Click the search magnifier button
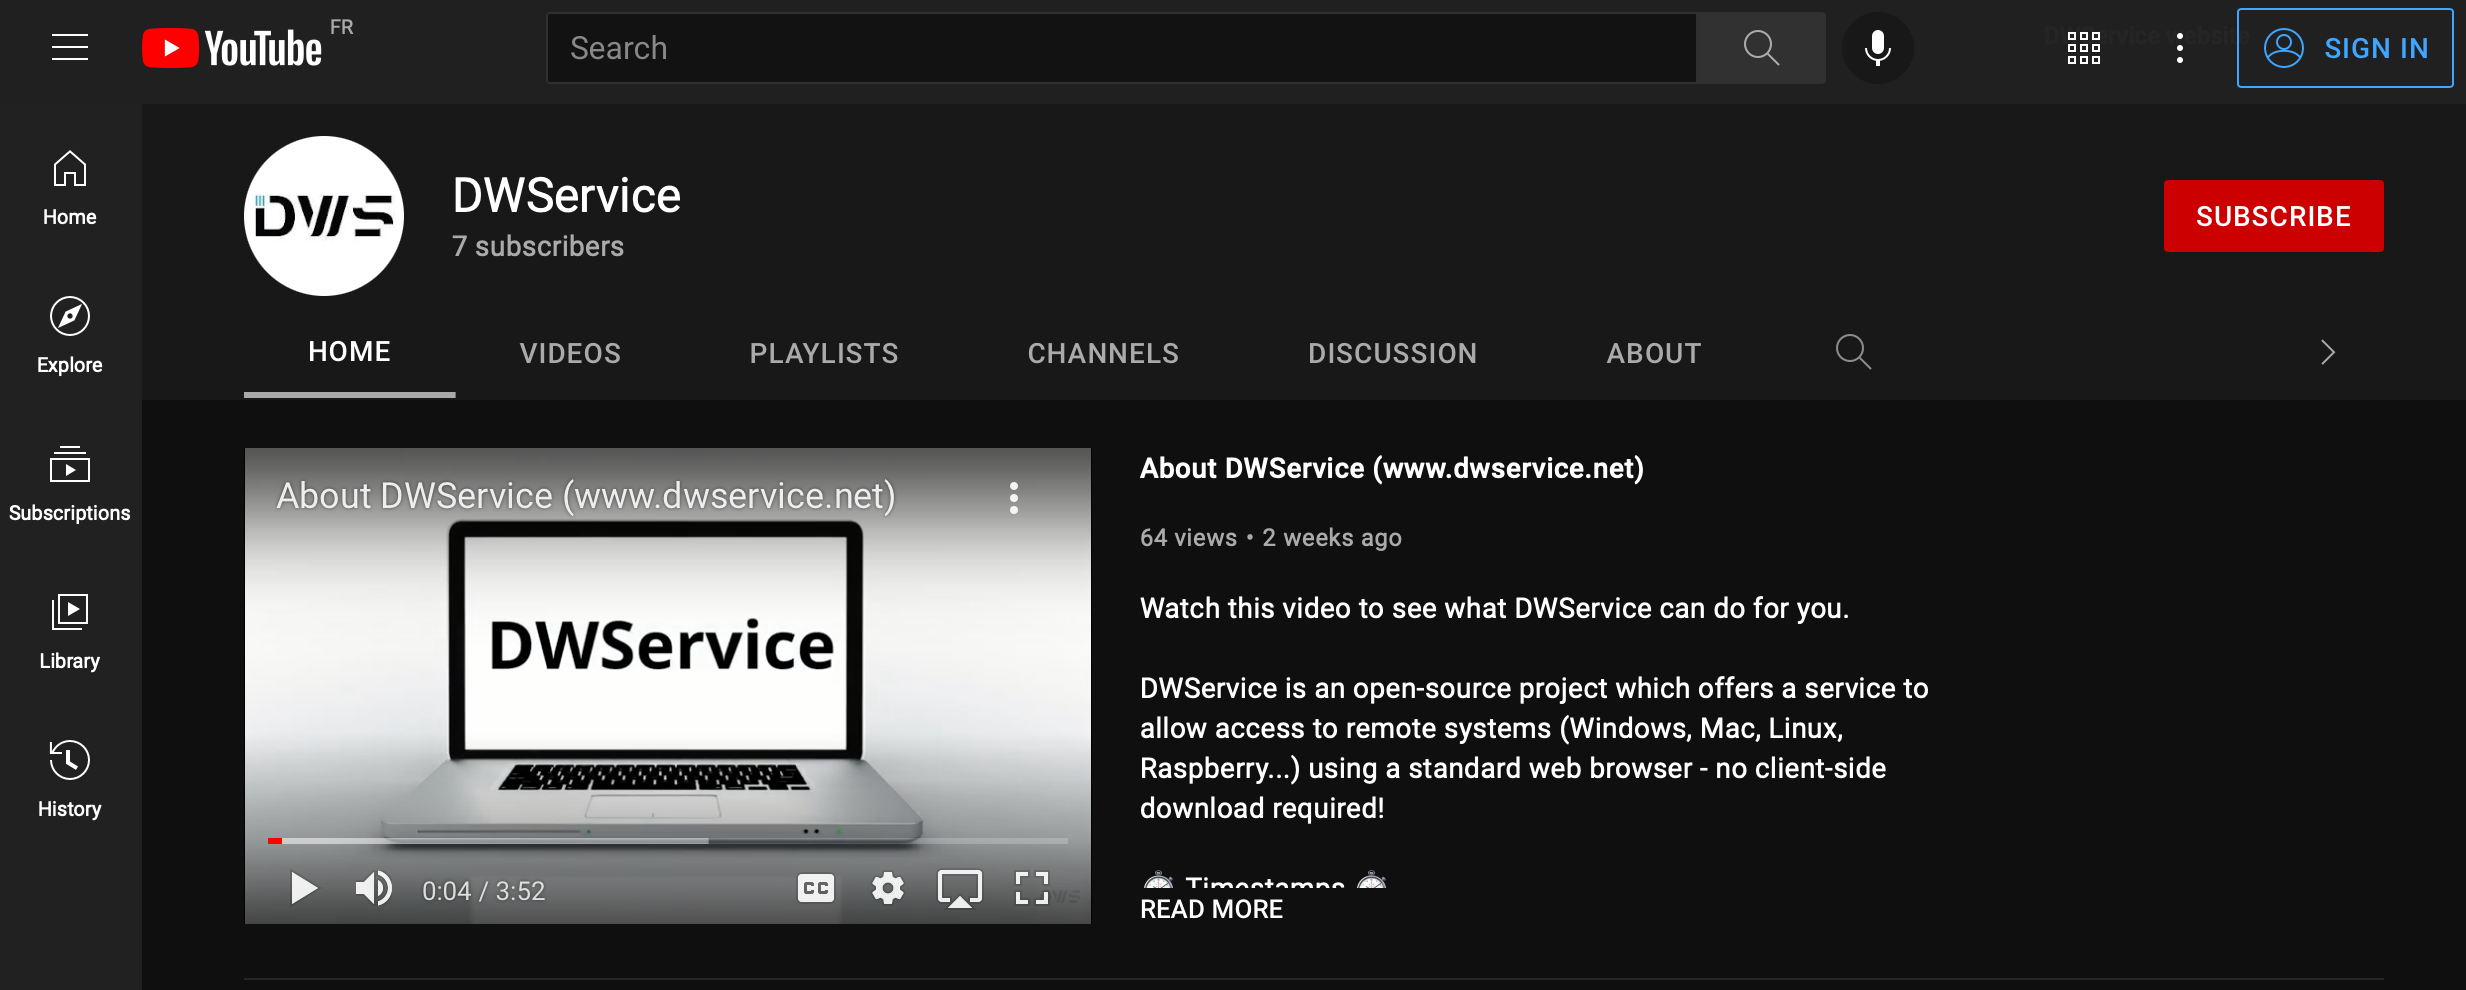This screenshot has height=990, width=2466. (1761, 48)
